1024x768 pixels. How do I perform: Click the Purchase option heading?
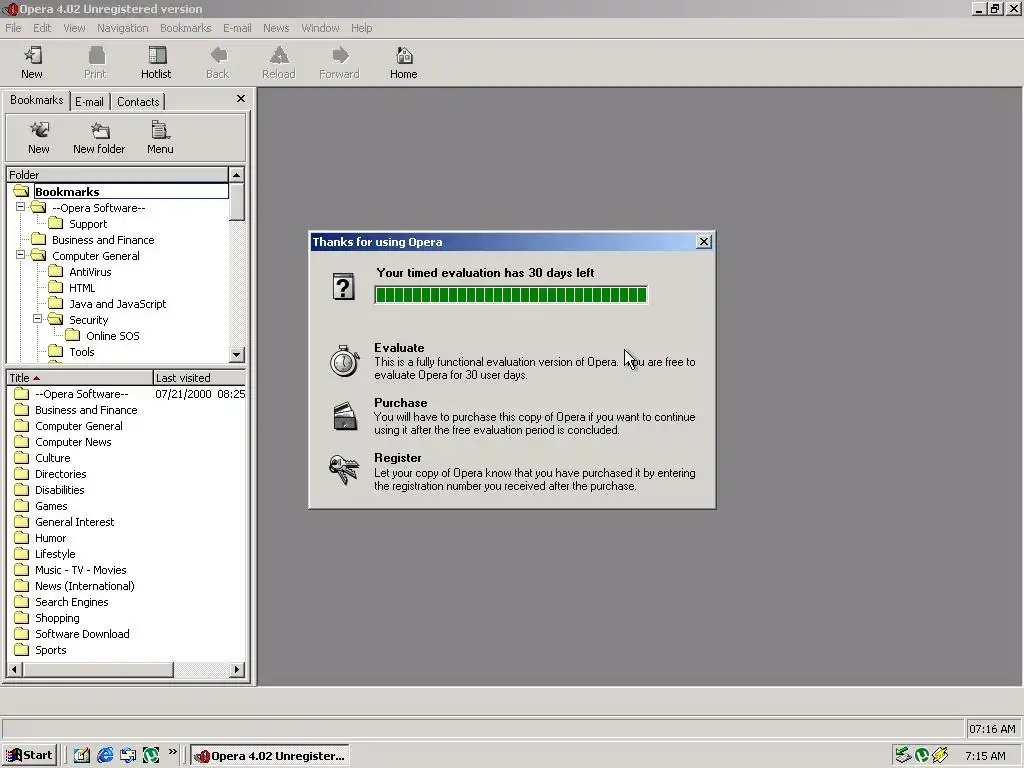click(x=400, y=403)
